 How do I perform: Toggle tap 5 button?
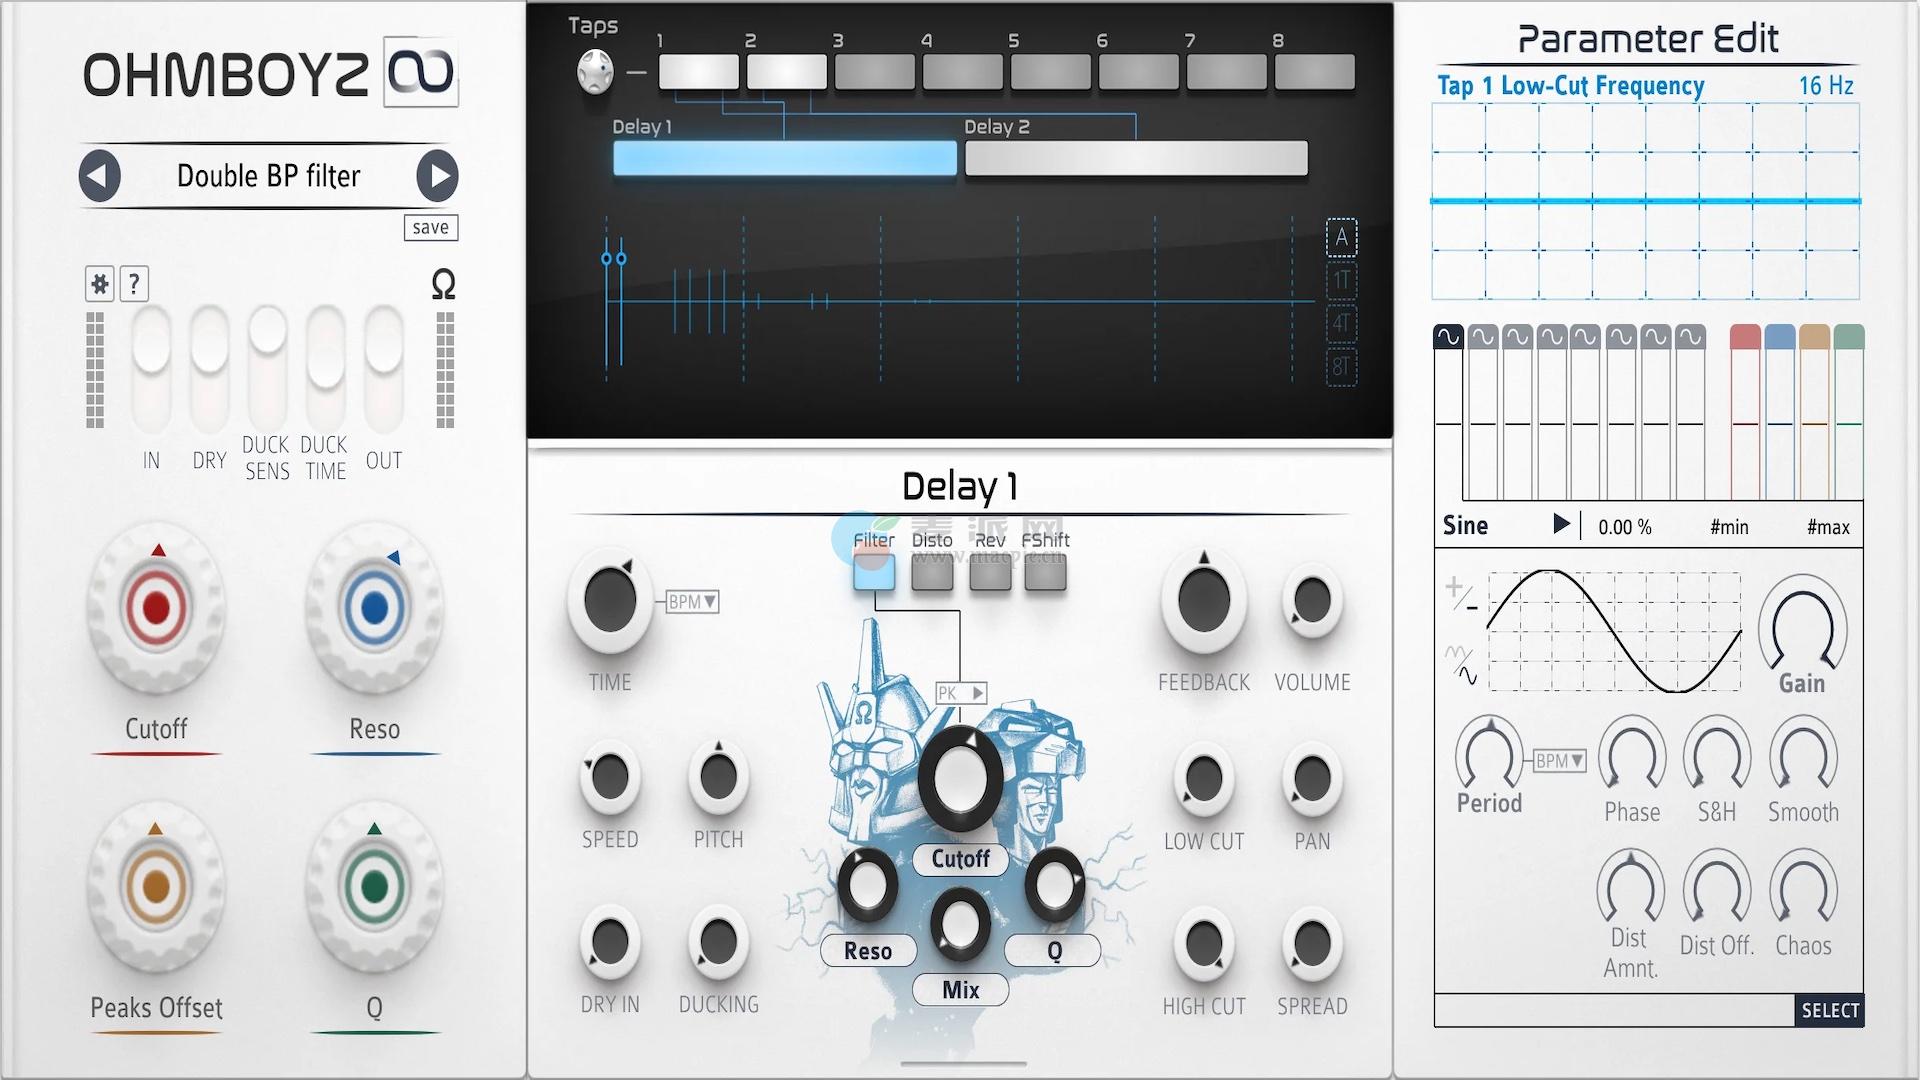point(1051,72)
